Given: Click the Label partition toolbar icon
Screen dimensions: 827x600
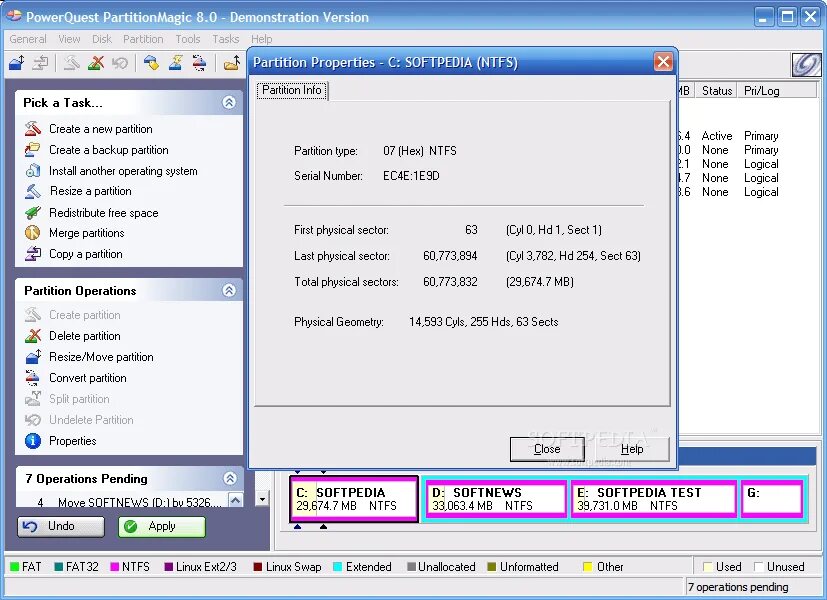Looking at the screenshot, I should [x=151, y=63].
